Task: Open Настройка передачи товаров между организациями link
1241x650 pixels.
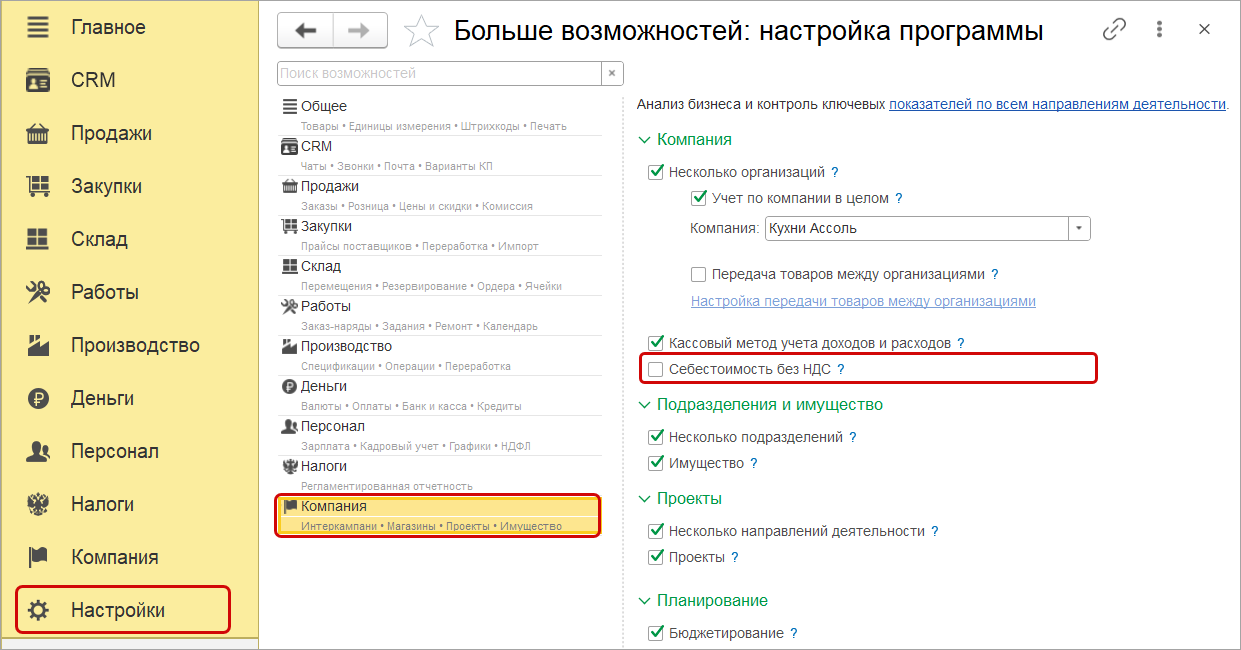Action: tap(863, 301)
